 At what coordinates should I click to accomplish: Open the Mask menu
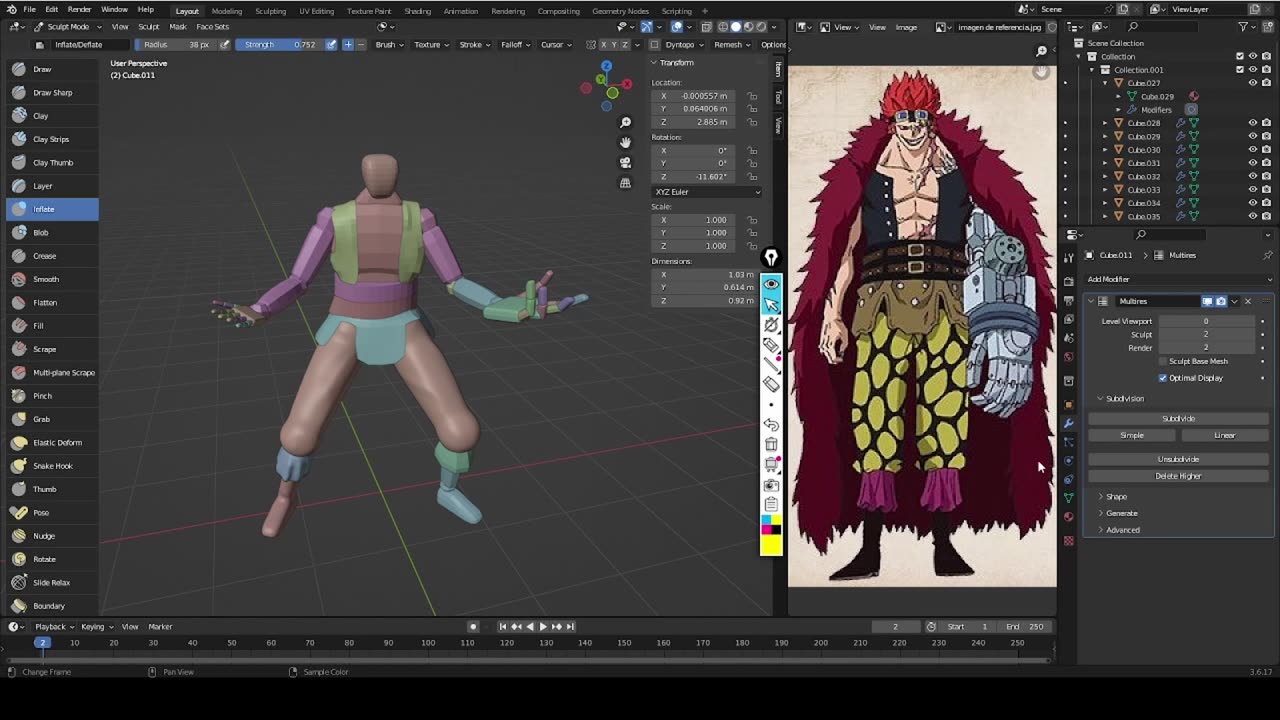coord(177,26)
